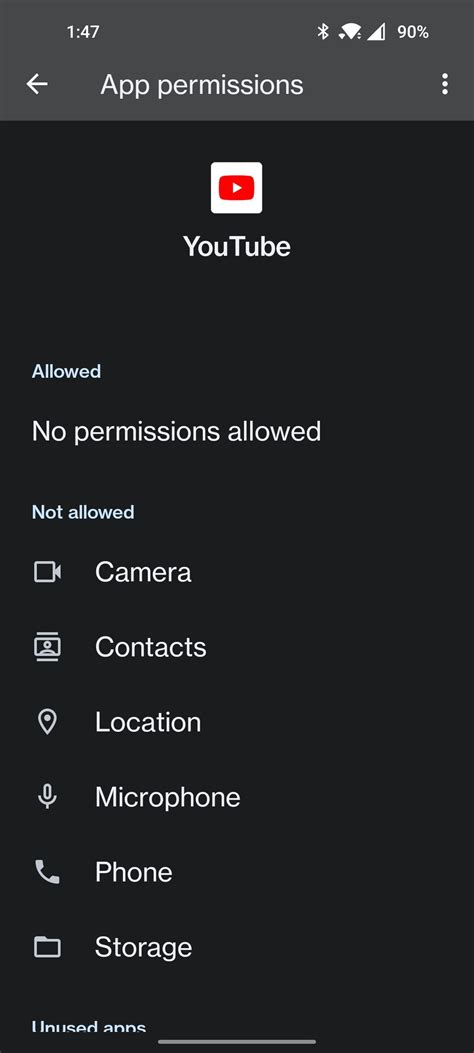The width and height of the screenshot is (474, 1053).
Task: Tap the Unused apps section header
Action: pos(89,1028)
